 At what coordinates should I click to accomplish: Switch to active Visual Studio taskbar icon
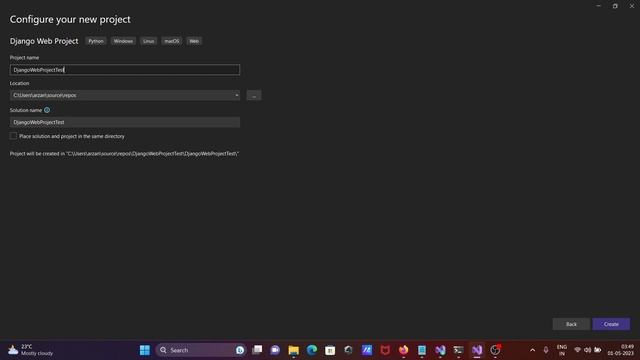(477, 350)
